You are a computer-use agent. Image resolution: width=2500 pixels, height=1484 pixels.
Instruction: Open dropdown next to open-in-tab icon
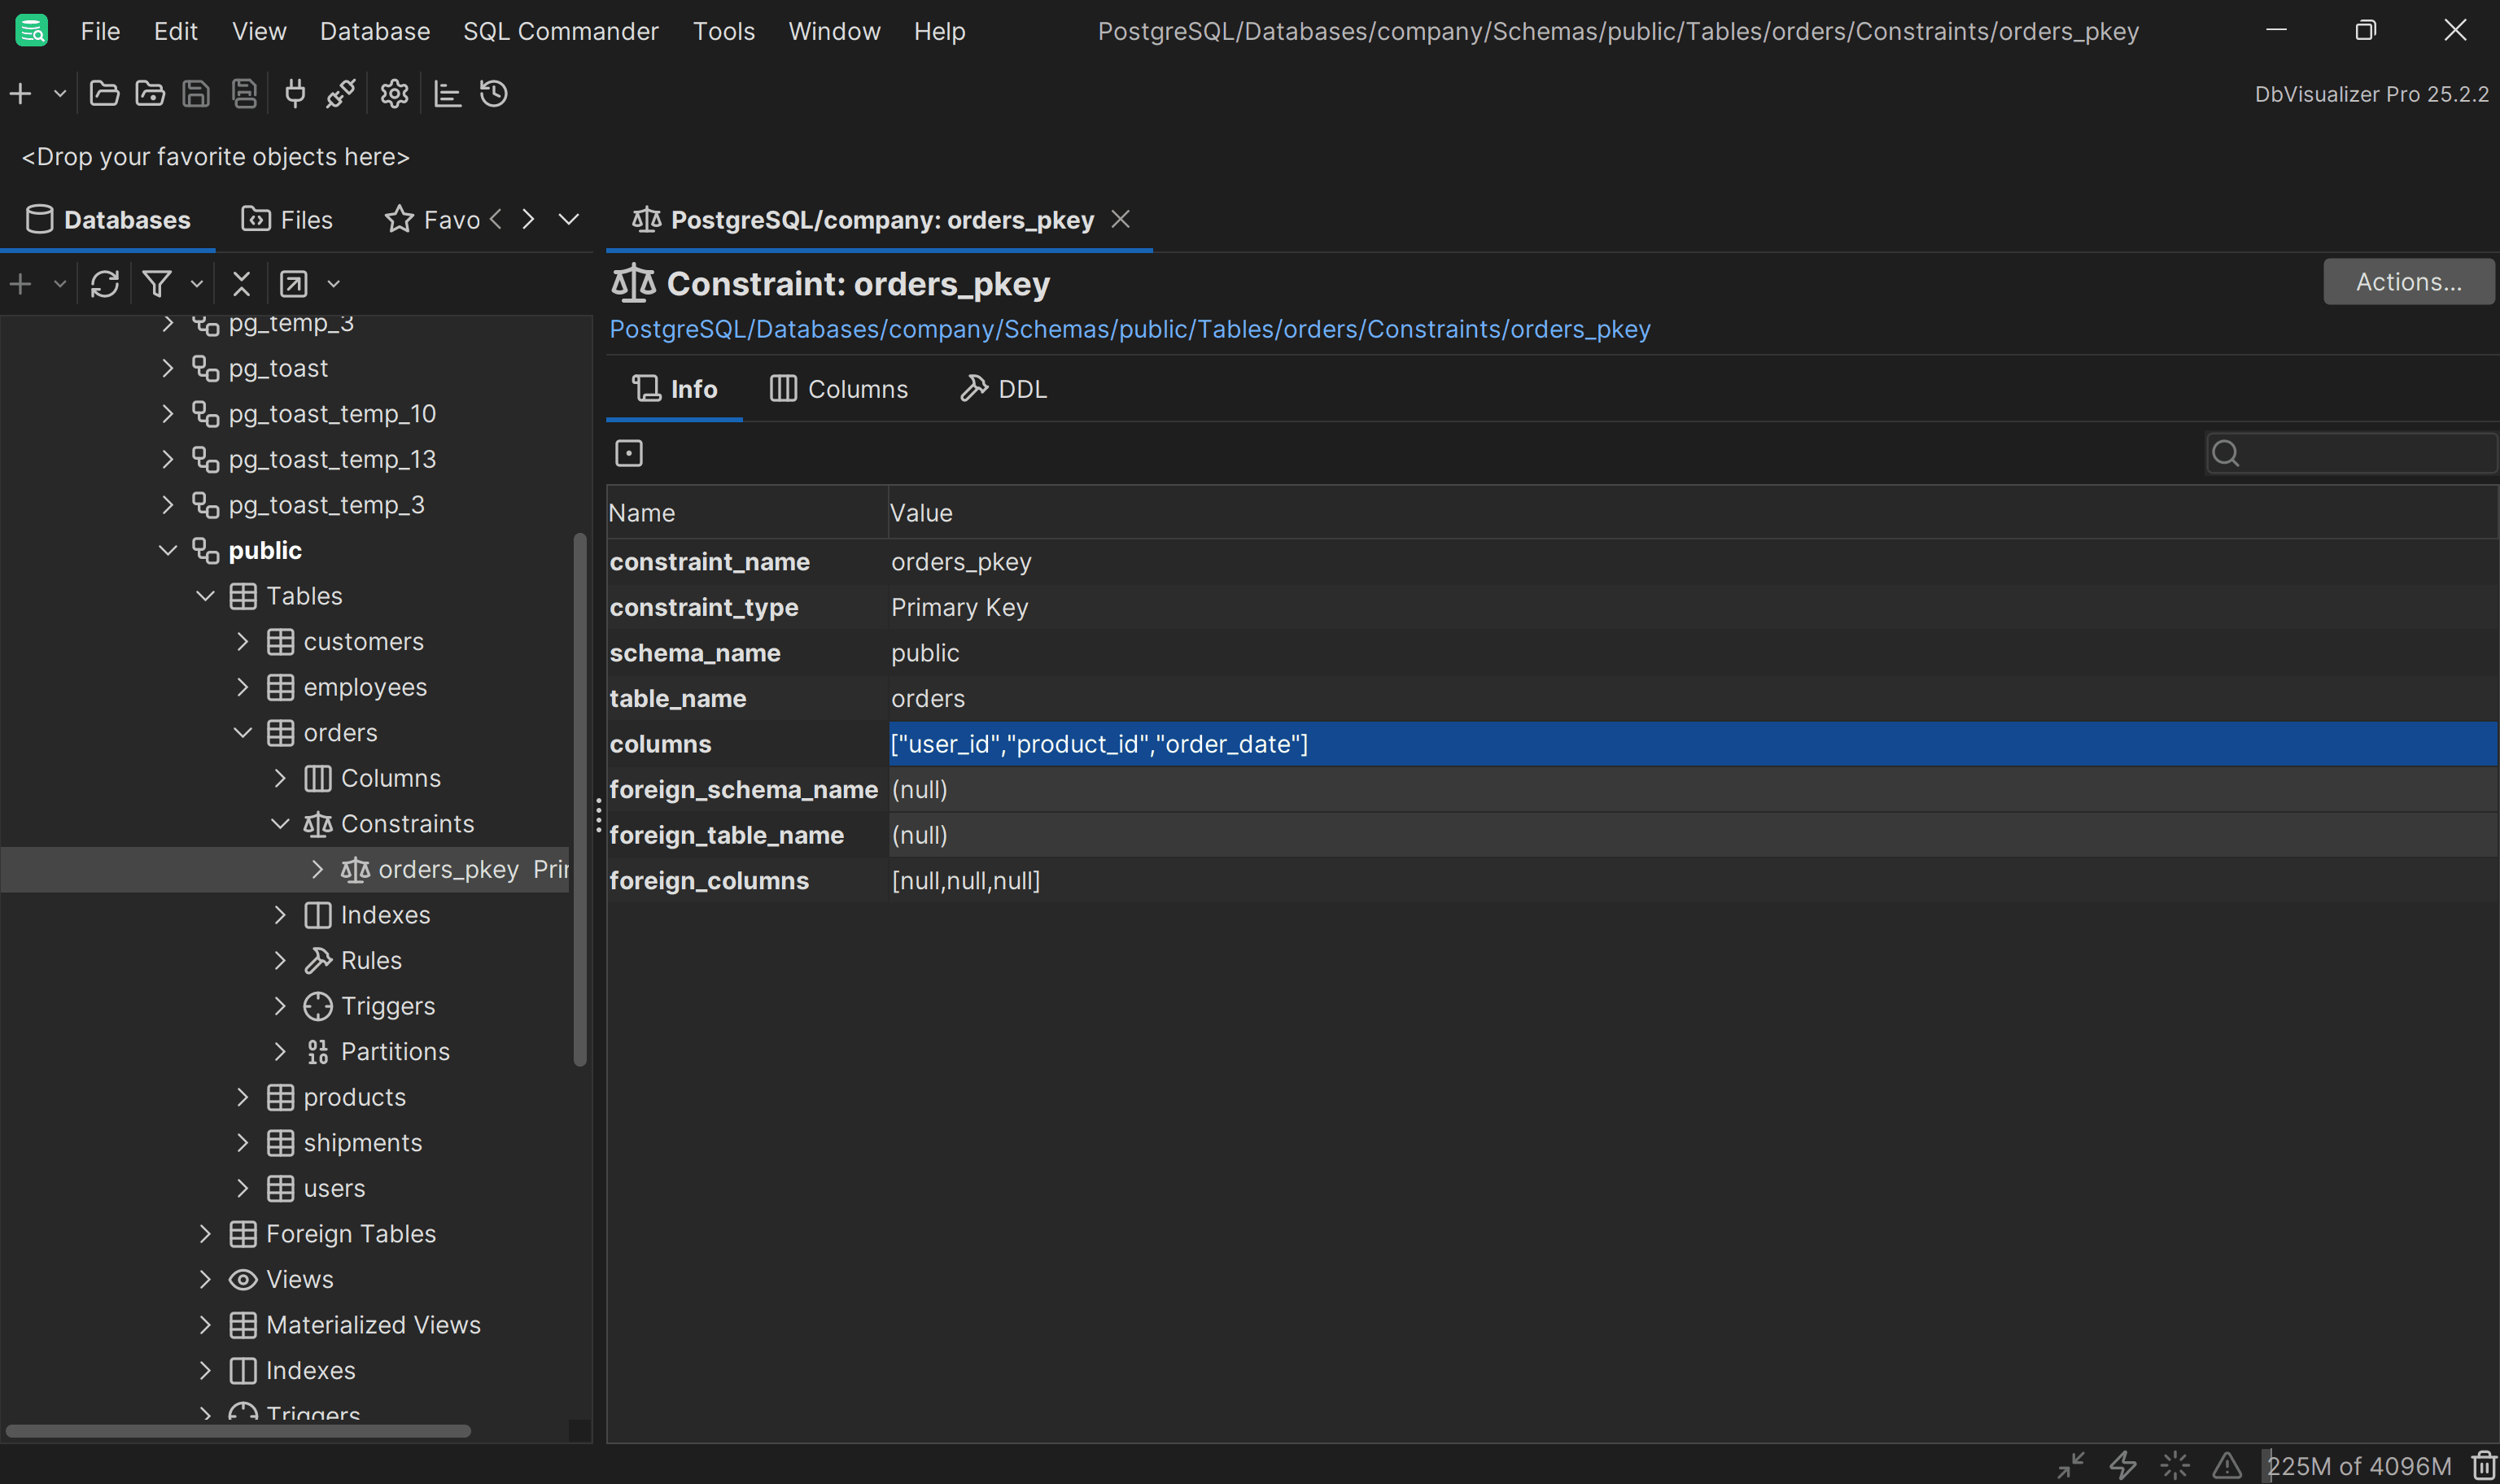[334, 284]
